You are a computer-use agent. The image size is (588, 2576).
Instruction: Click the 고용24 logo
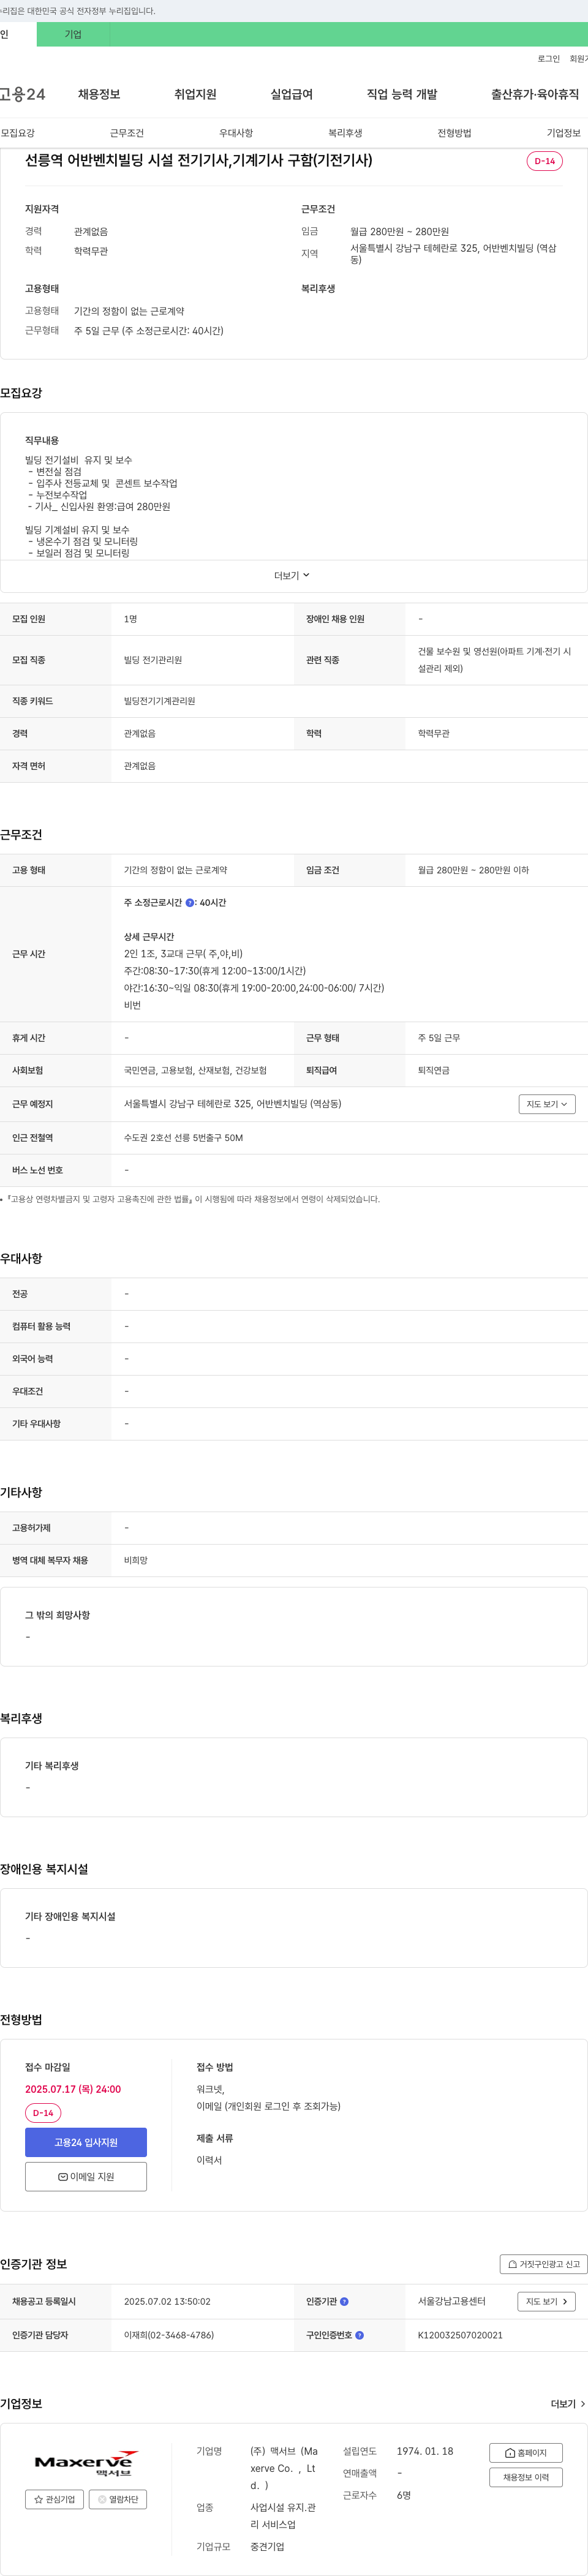[x=22, y=94]
